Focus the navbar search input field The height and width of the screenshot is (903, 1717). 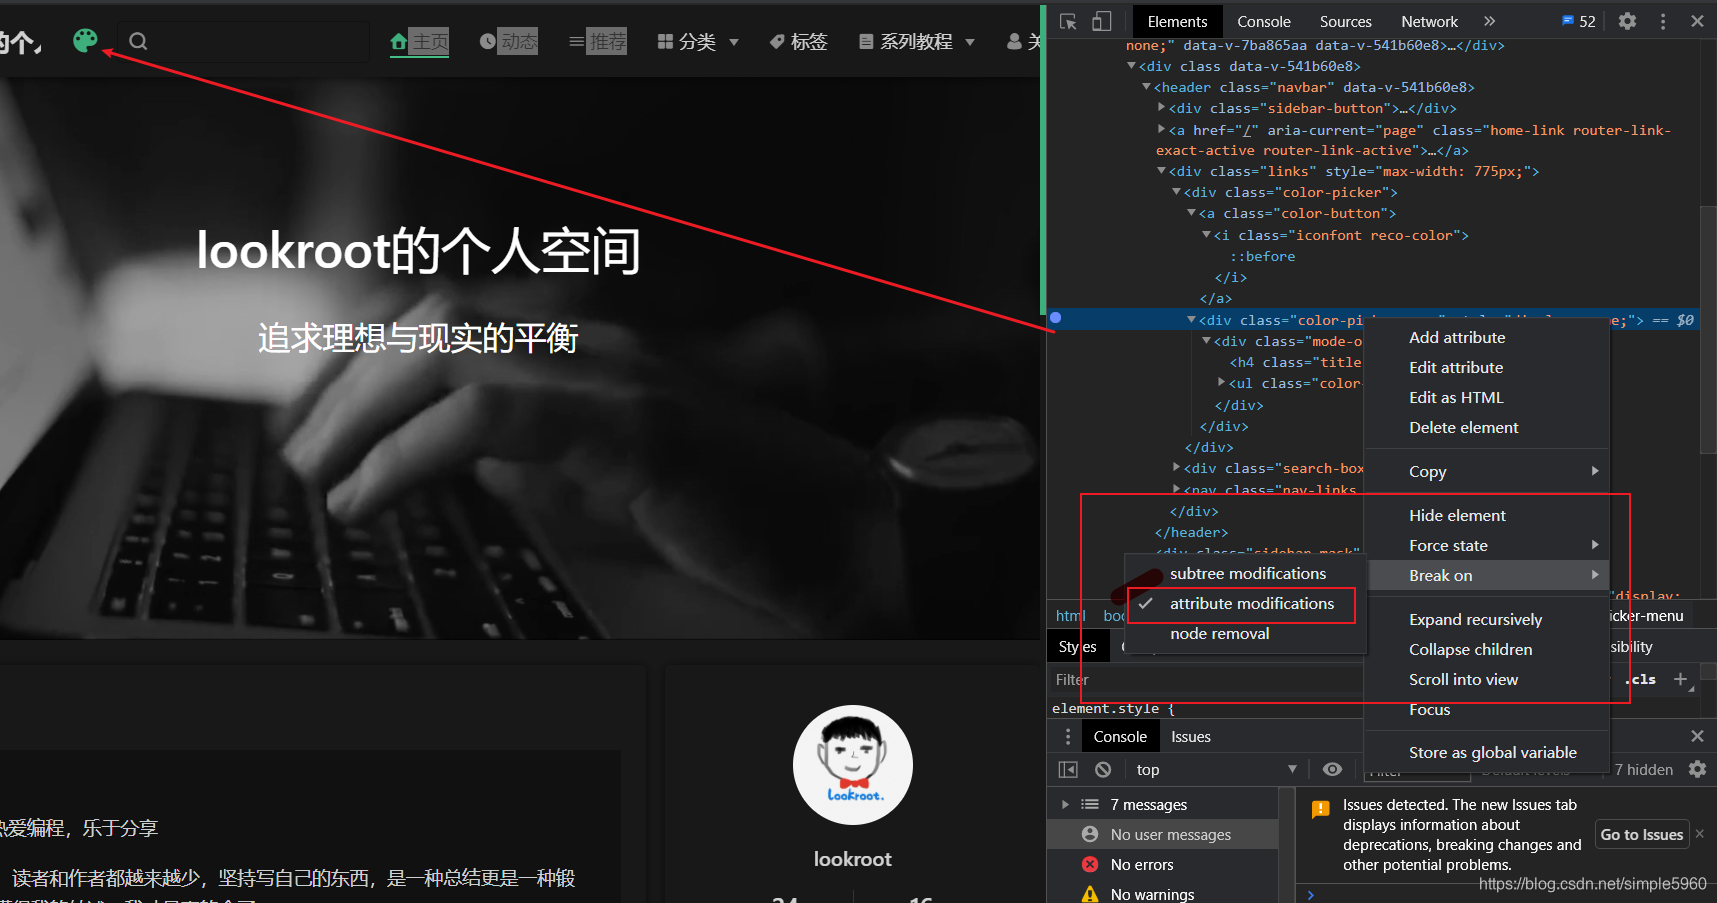pos(243,41)
